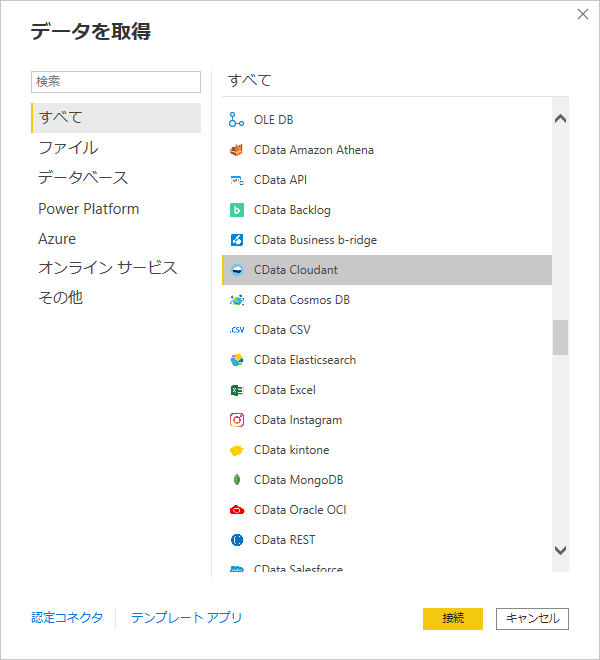This screenshot has width=600, height=660.
Task: Open the オンライン サービス category
Action: [116, 268]
